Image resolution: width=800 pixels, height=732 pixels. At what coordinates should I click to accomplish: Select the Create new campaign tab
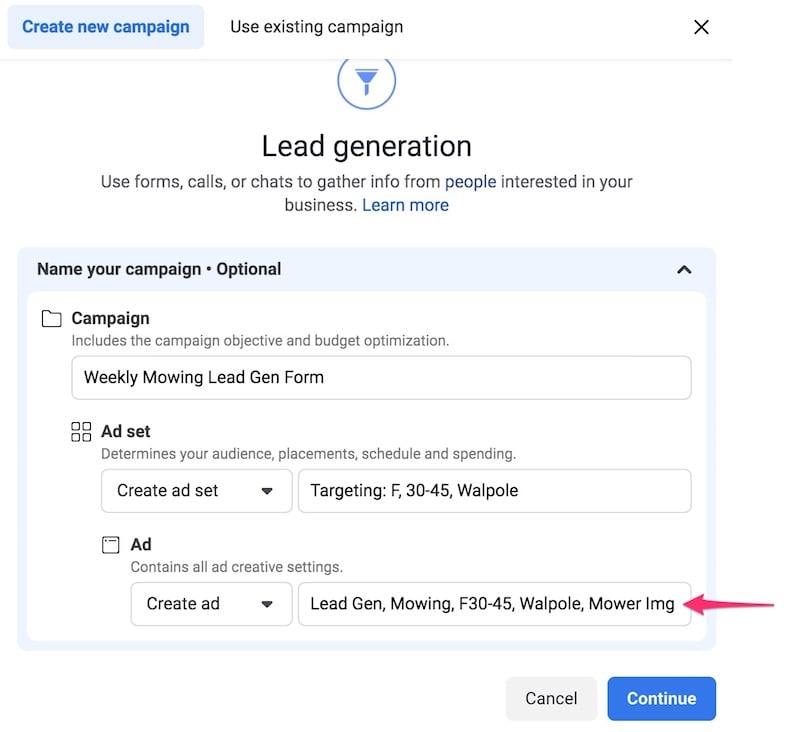point(105,27)
